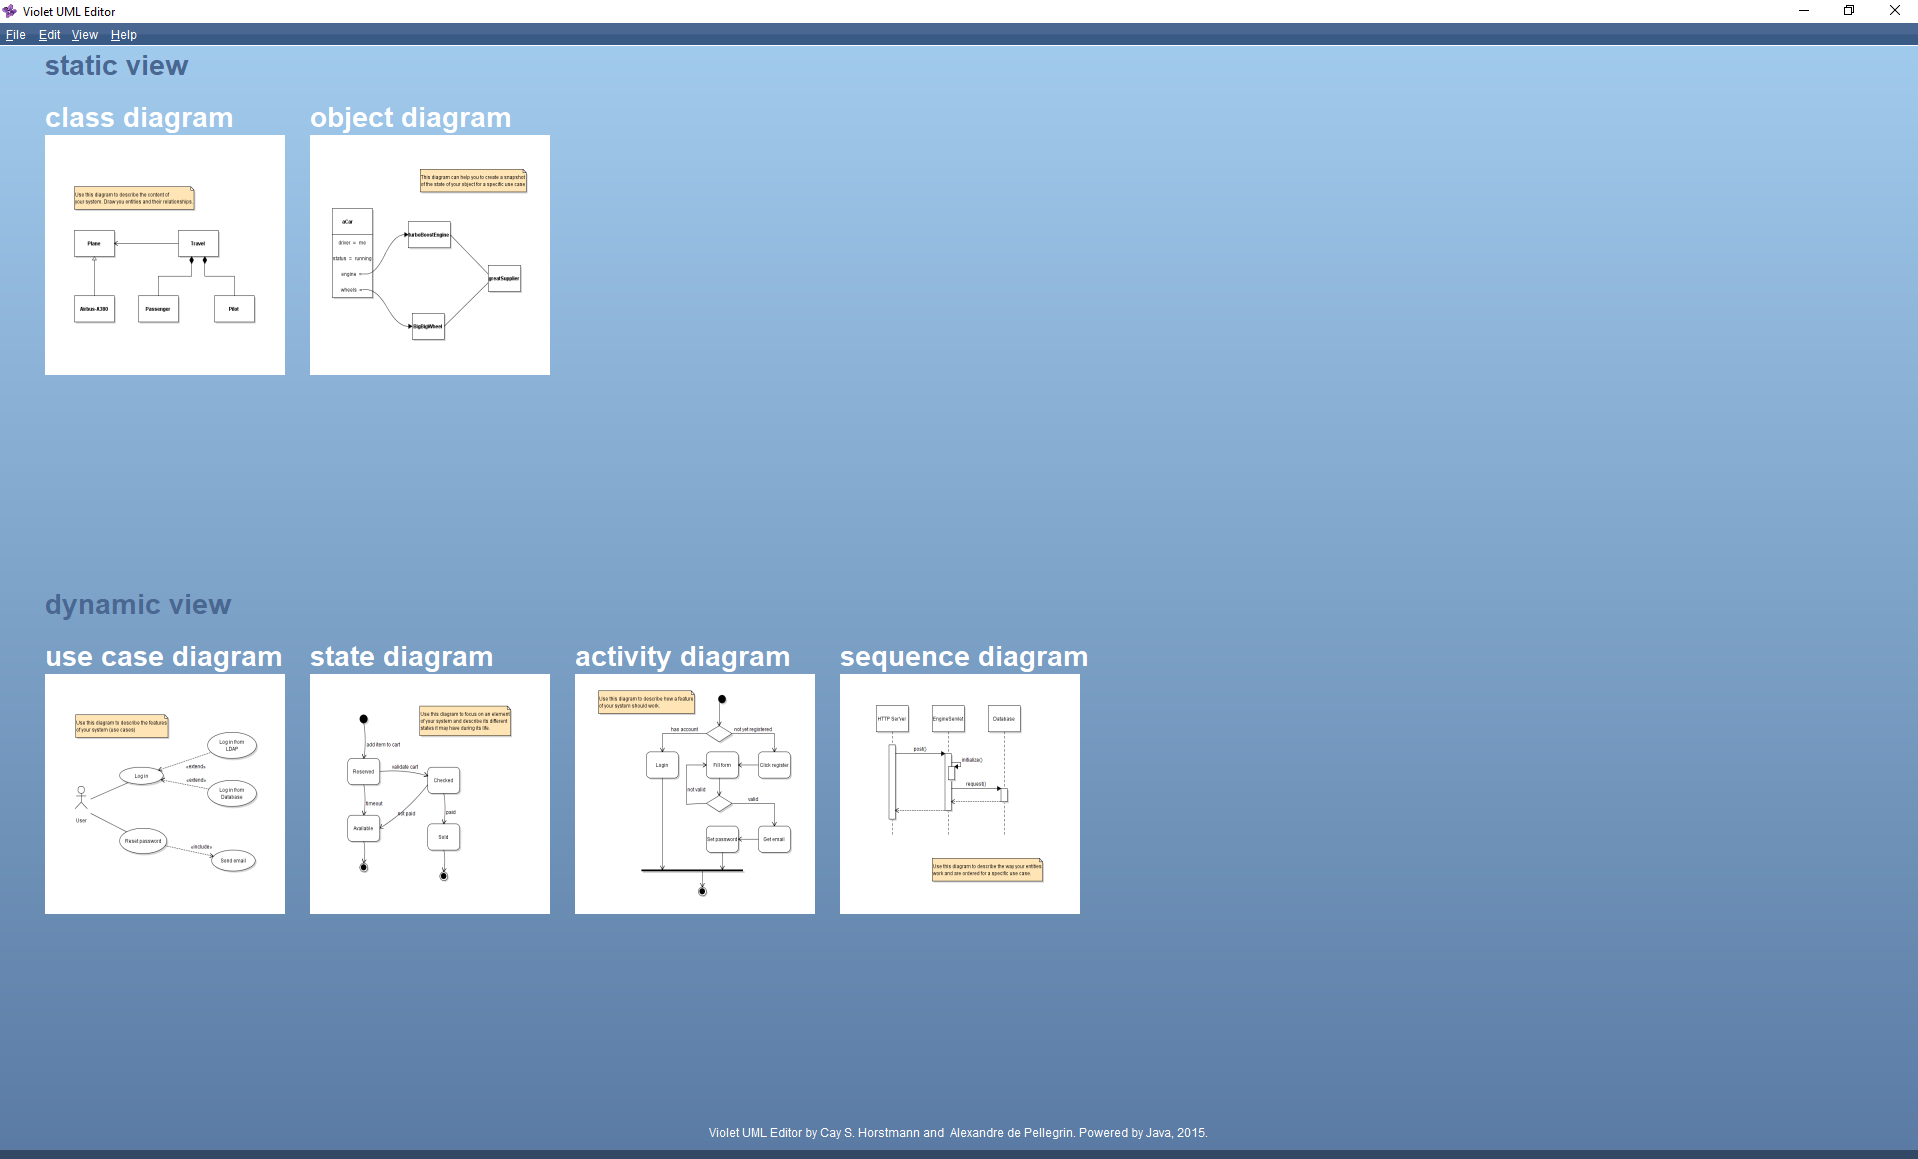Click the 'class diagram' heading link
Screen dimensions: 1918x1159
139,118
